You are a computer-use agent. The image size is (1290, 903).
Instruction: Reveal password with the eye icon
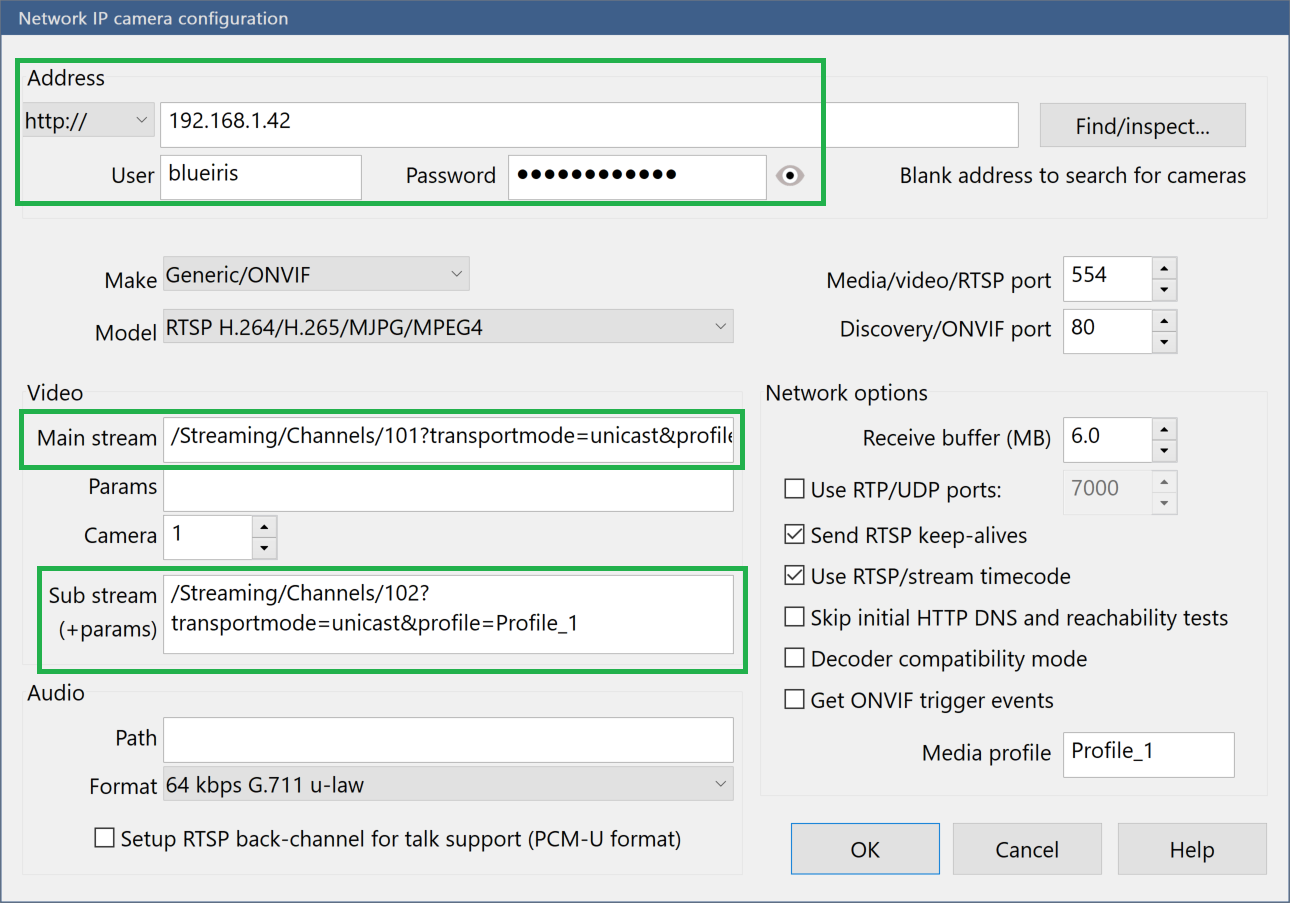790,176
